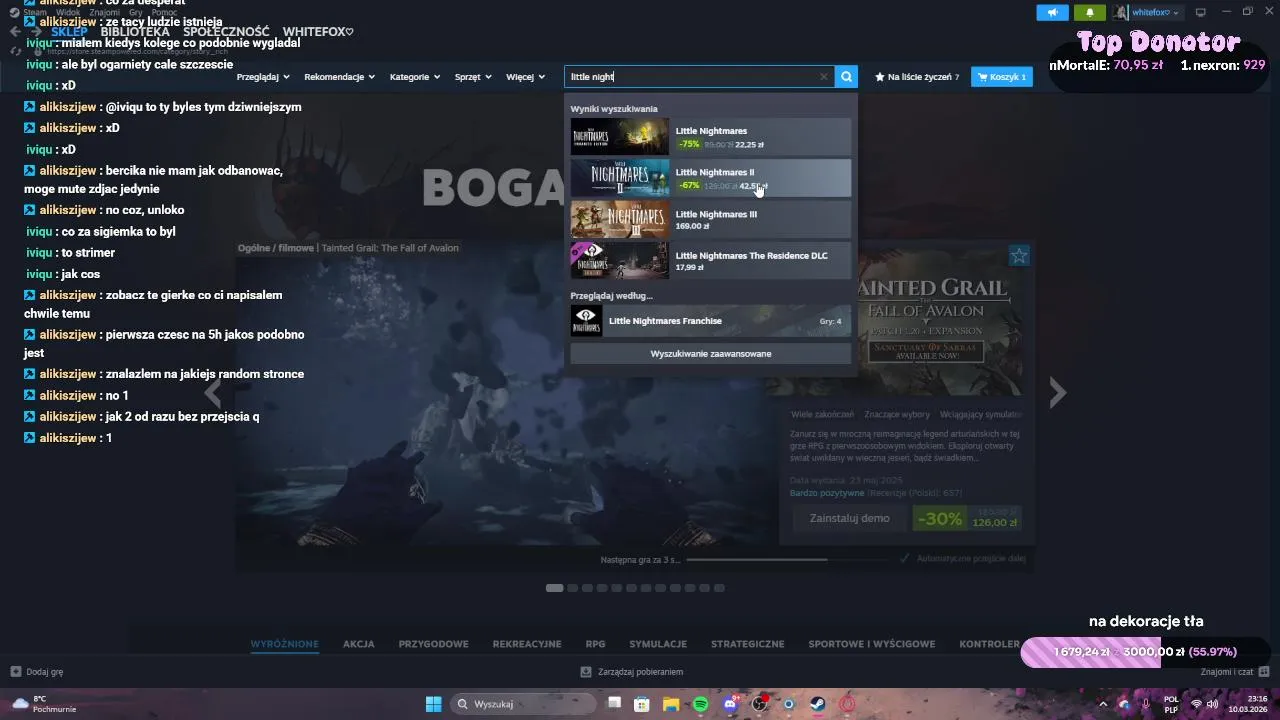Show next featured game with right arrow

click(x=1057, y=393)
